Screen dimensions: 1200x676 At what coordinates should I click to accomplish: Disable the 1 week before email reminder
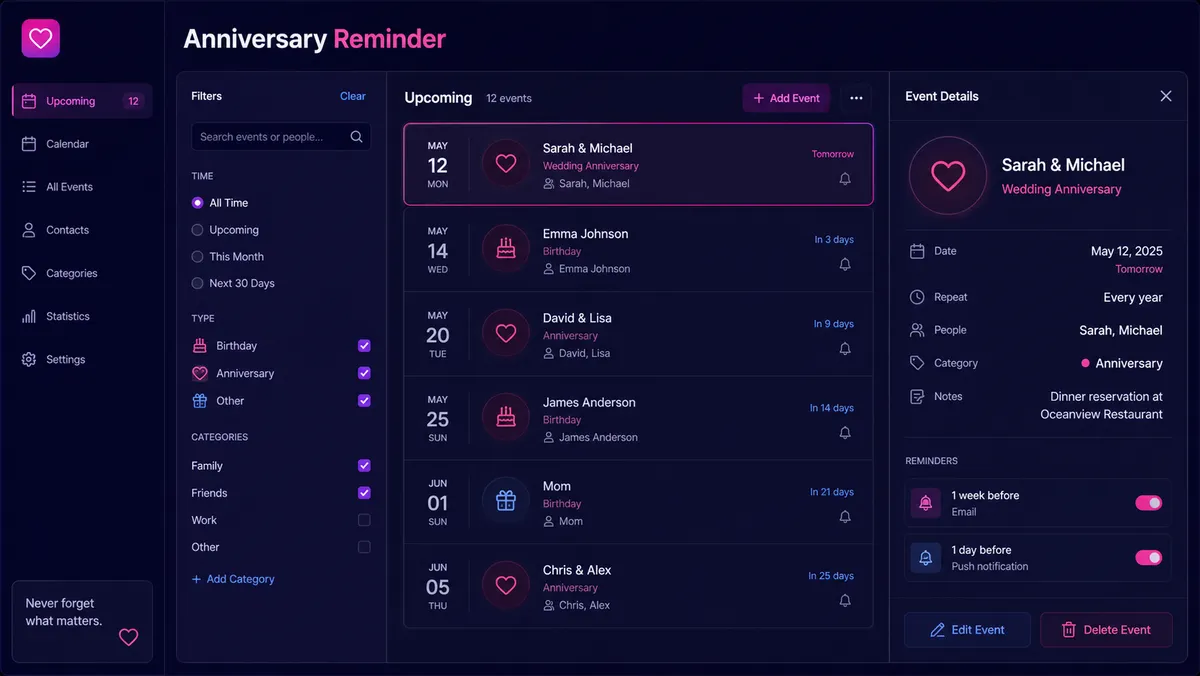pos(1149,503)
